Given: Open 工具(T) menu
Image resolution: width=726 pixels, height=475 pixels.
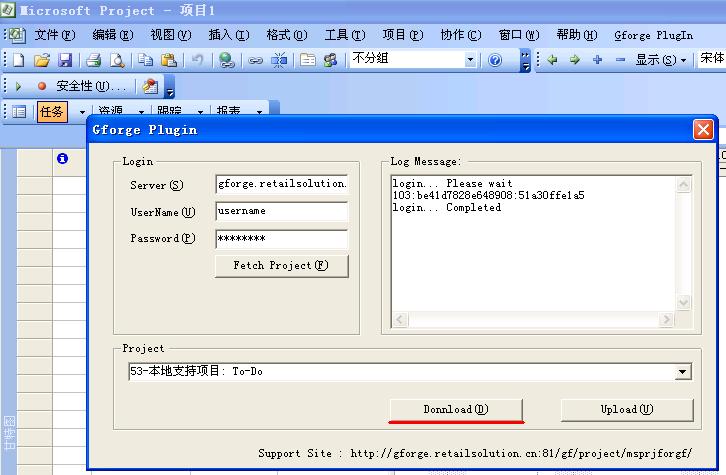Looking at the screenshot, I should (345, 35).
